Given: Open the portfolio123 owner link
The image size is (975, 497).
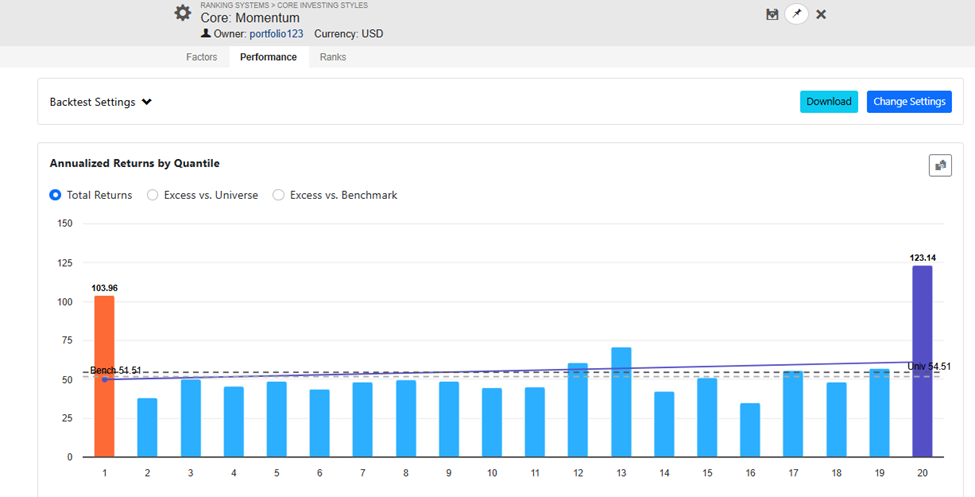Looking at the screenshot, I should click(276, 34).
